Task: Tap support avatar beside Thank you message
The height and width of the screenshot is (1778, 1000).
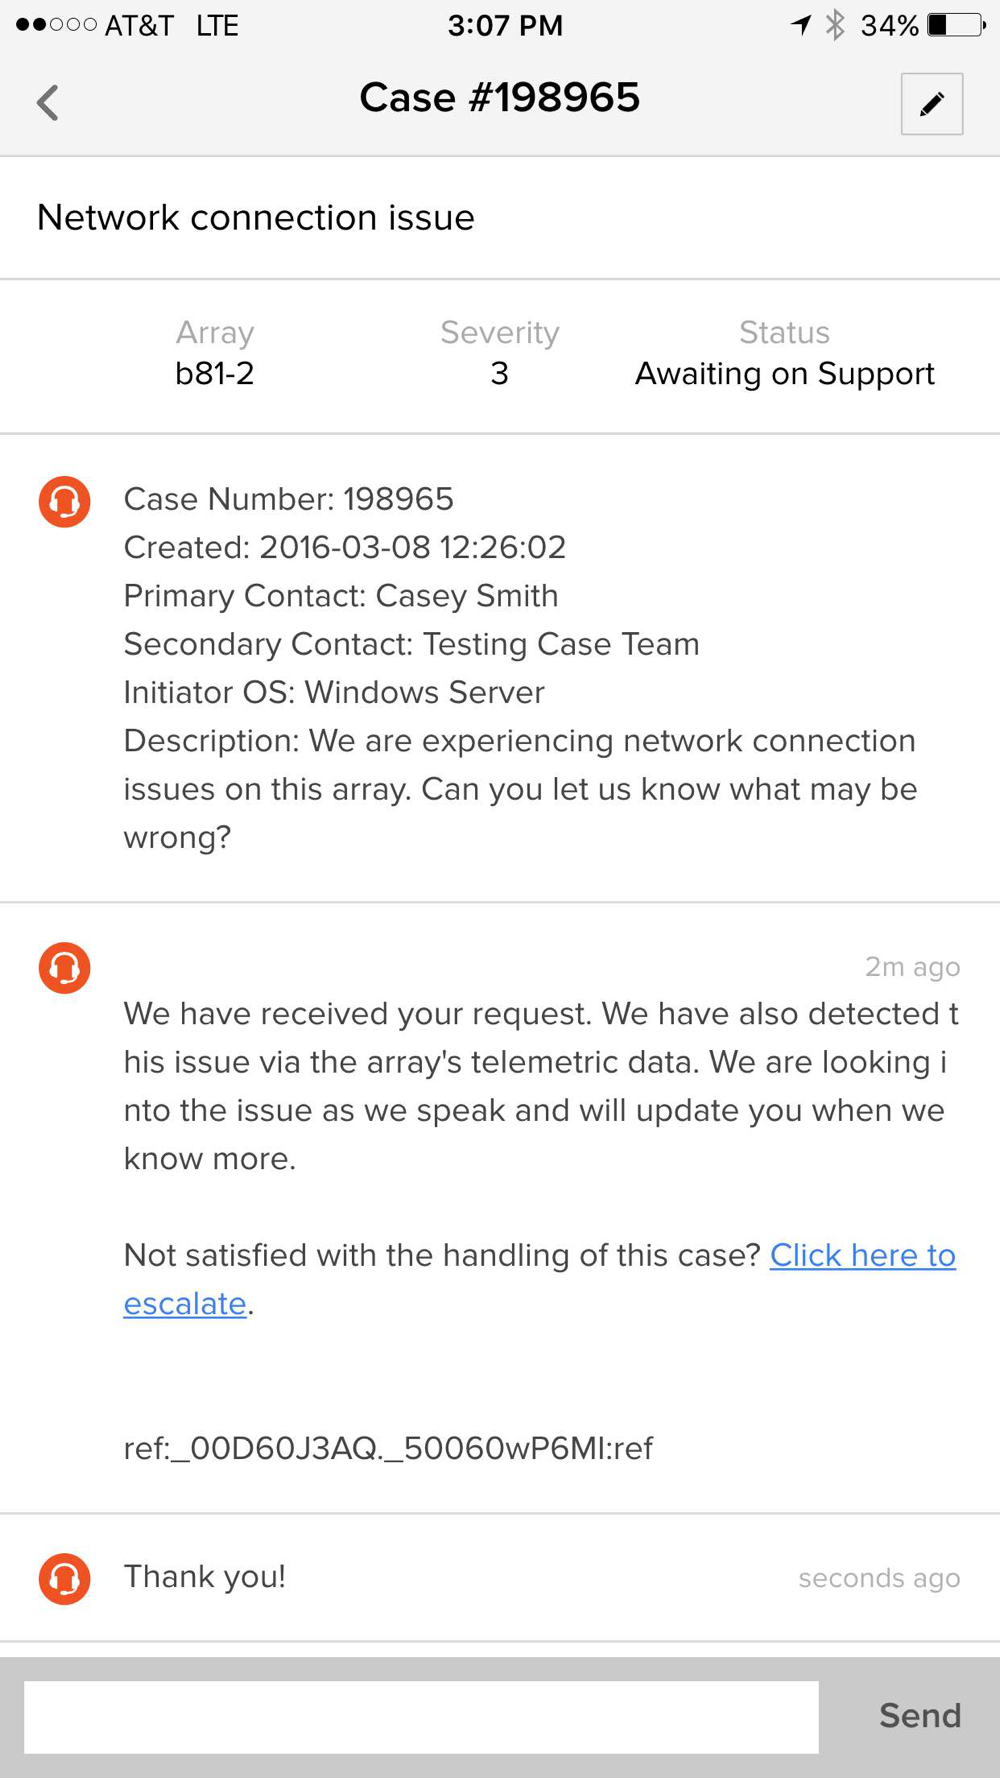Action: click(x=65, y=1578)
